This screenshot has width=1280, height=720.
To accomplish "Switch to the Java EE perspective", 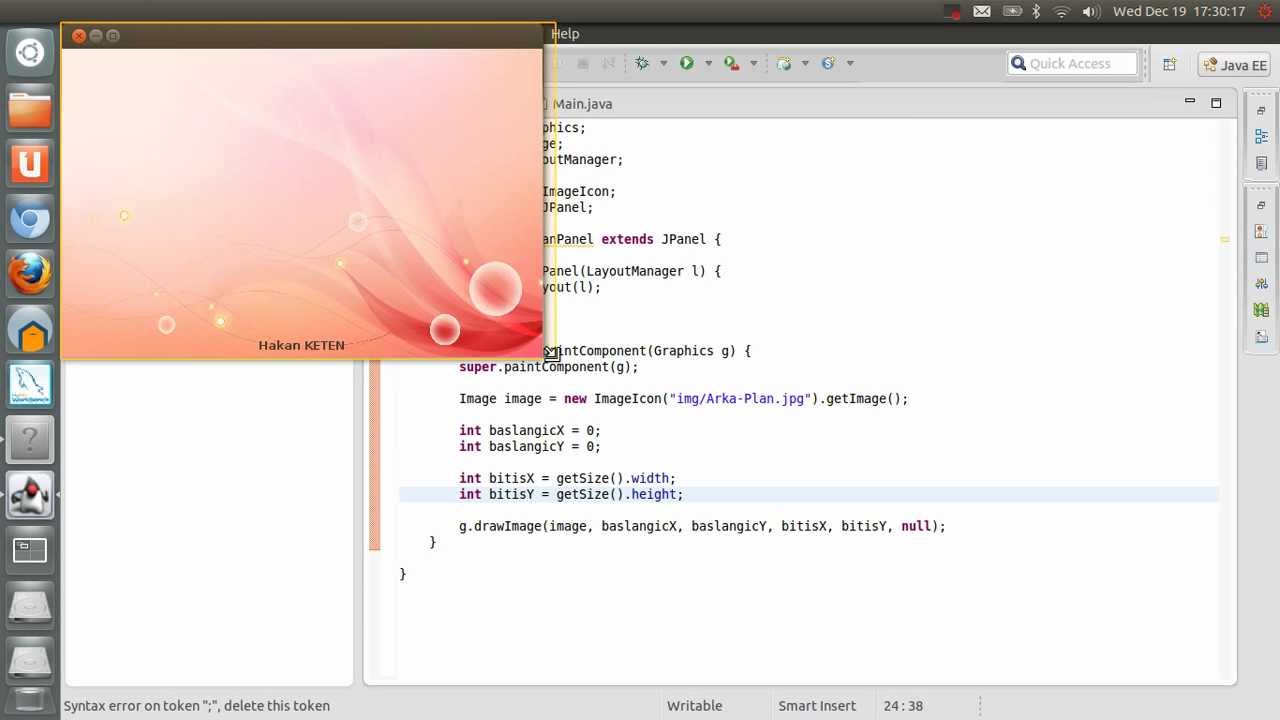I will coord(1234,65).
